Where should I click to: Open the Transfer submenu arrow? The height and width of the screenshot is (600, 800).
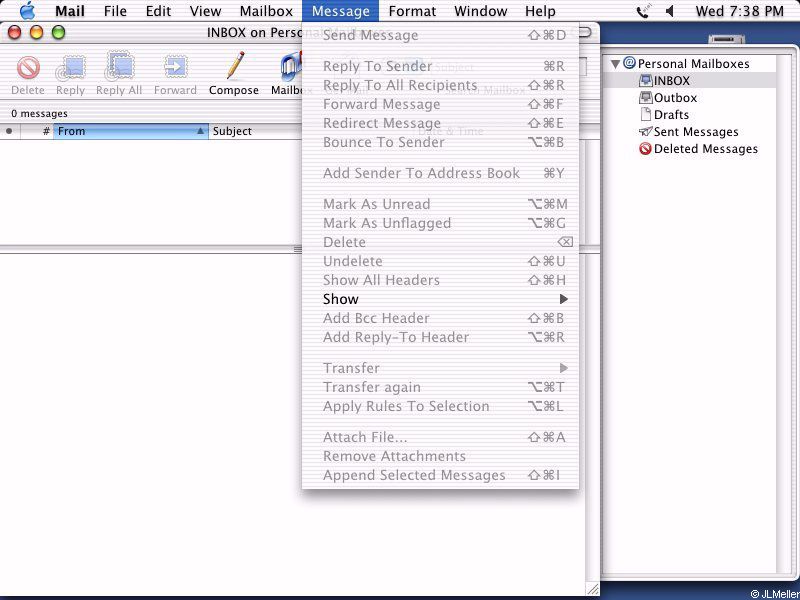564,368
